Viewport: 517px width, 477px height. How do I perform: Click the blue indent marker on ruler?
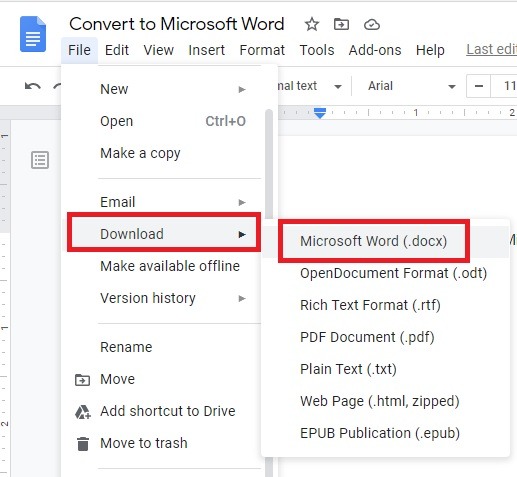point(320,113)
